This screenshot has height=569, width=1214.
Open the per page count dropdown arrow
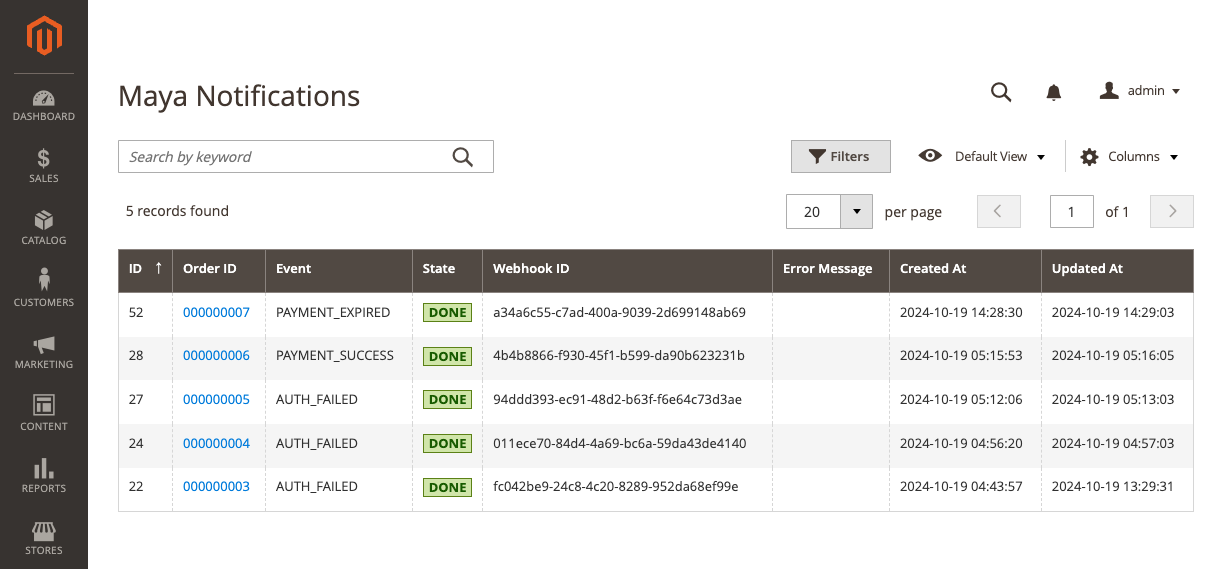click(857, 212)
